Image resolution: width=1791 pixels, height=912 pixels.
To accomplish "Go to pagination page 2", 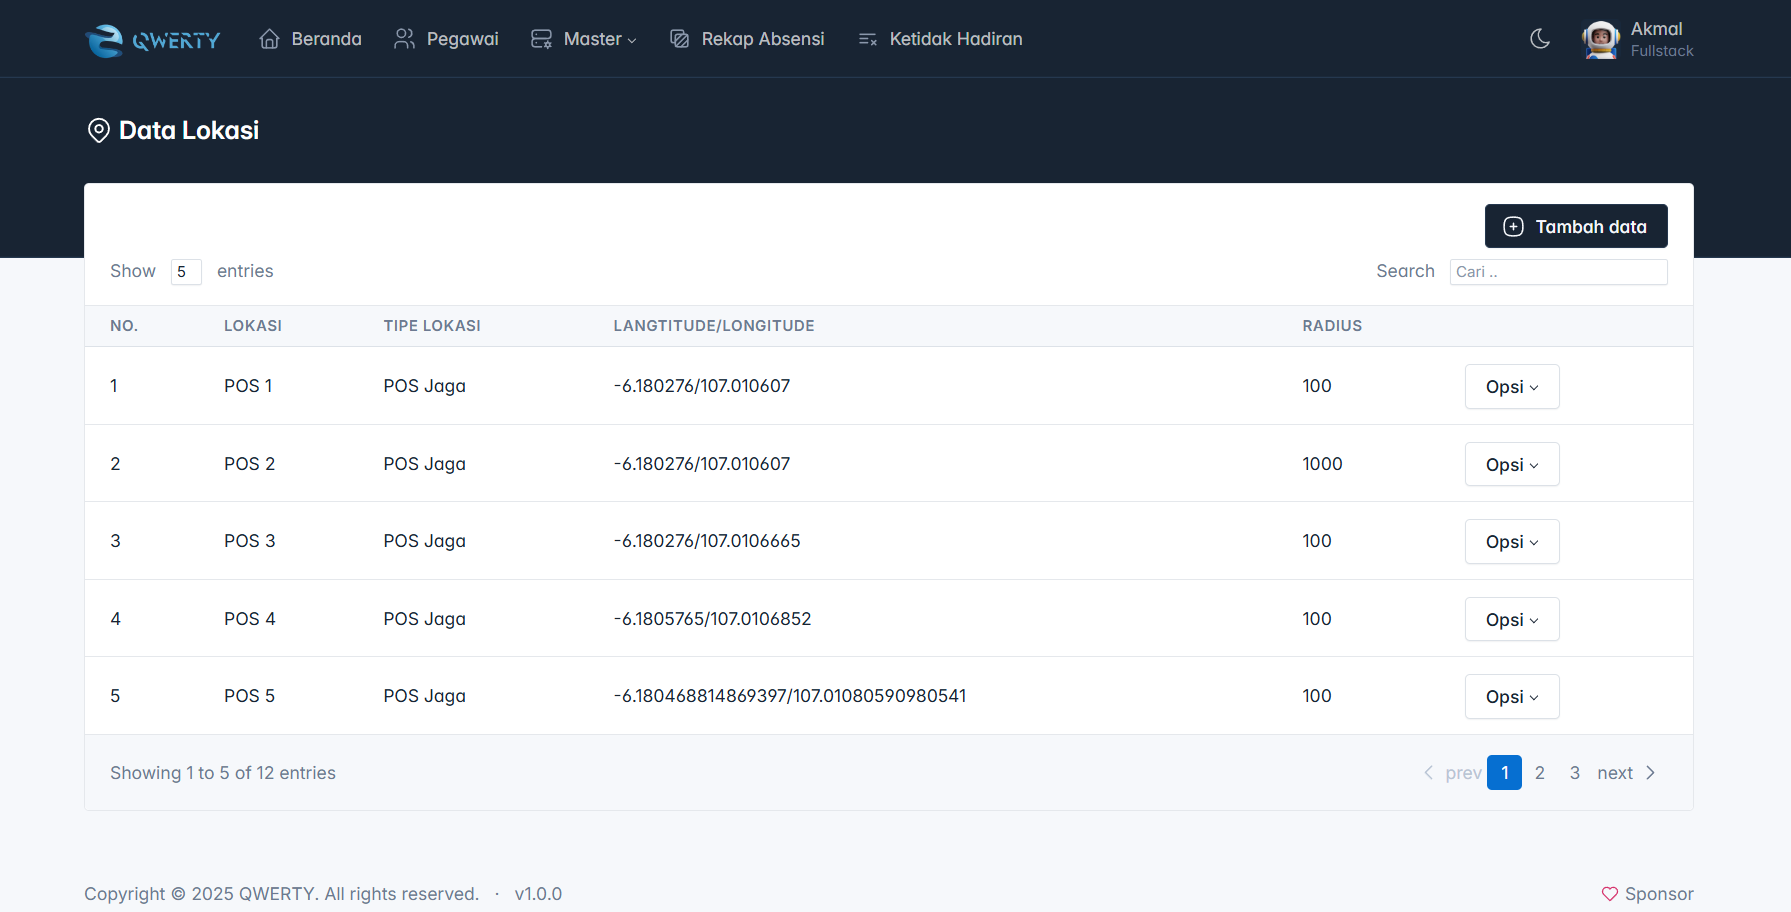I will [x=1540, y=773].
